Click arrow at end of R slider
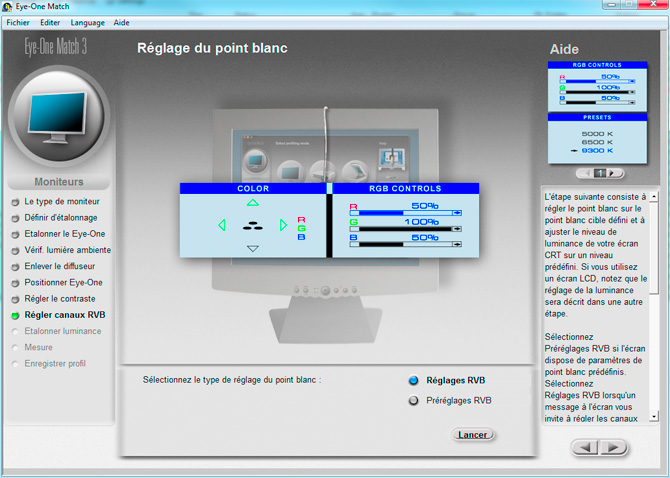The image size is (670, 478). click(457, 212)
